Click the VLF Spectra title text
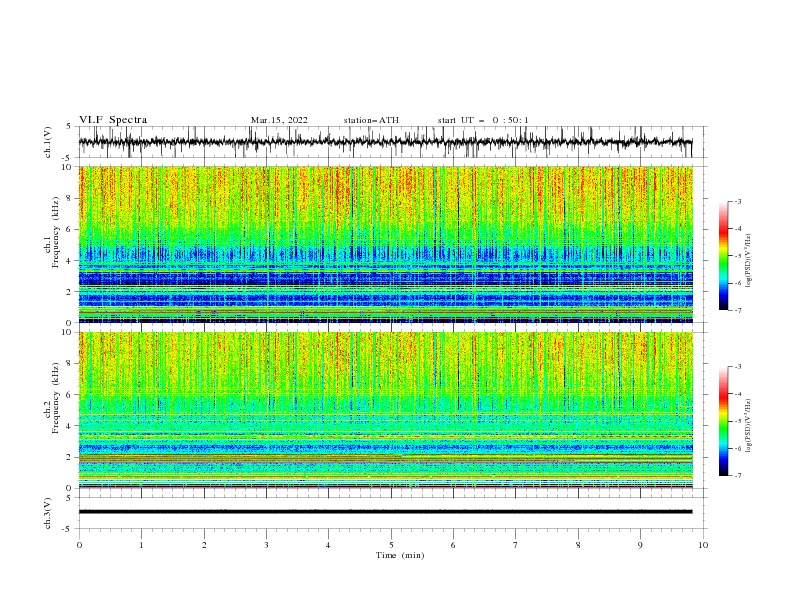This screenshot has height=612, width=792. [113, 120]
